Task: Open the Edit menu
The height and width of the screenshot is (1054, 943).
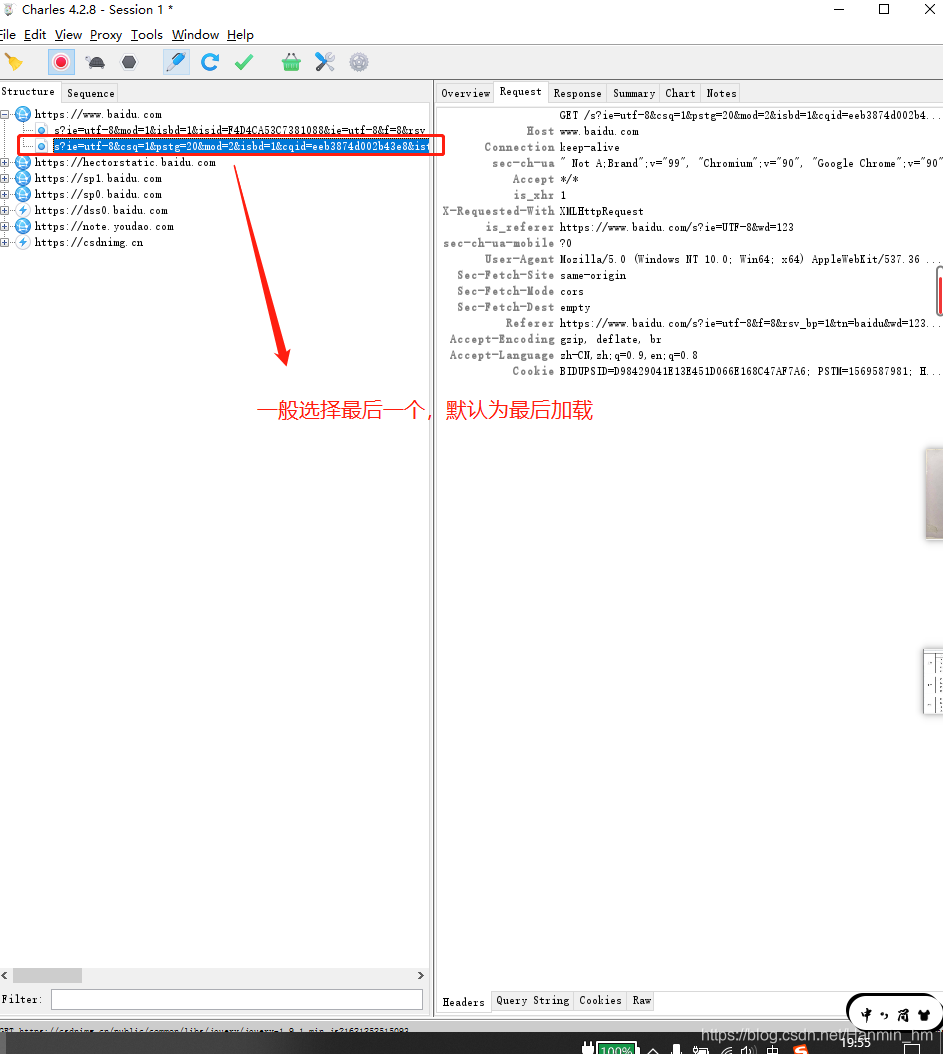Action: click(35, 35)
